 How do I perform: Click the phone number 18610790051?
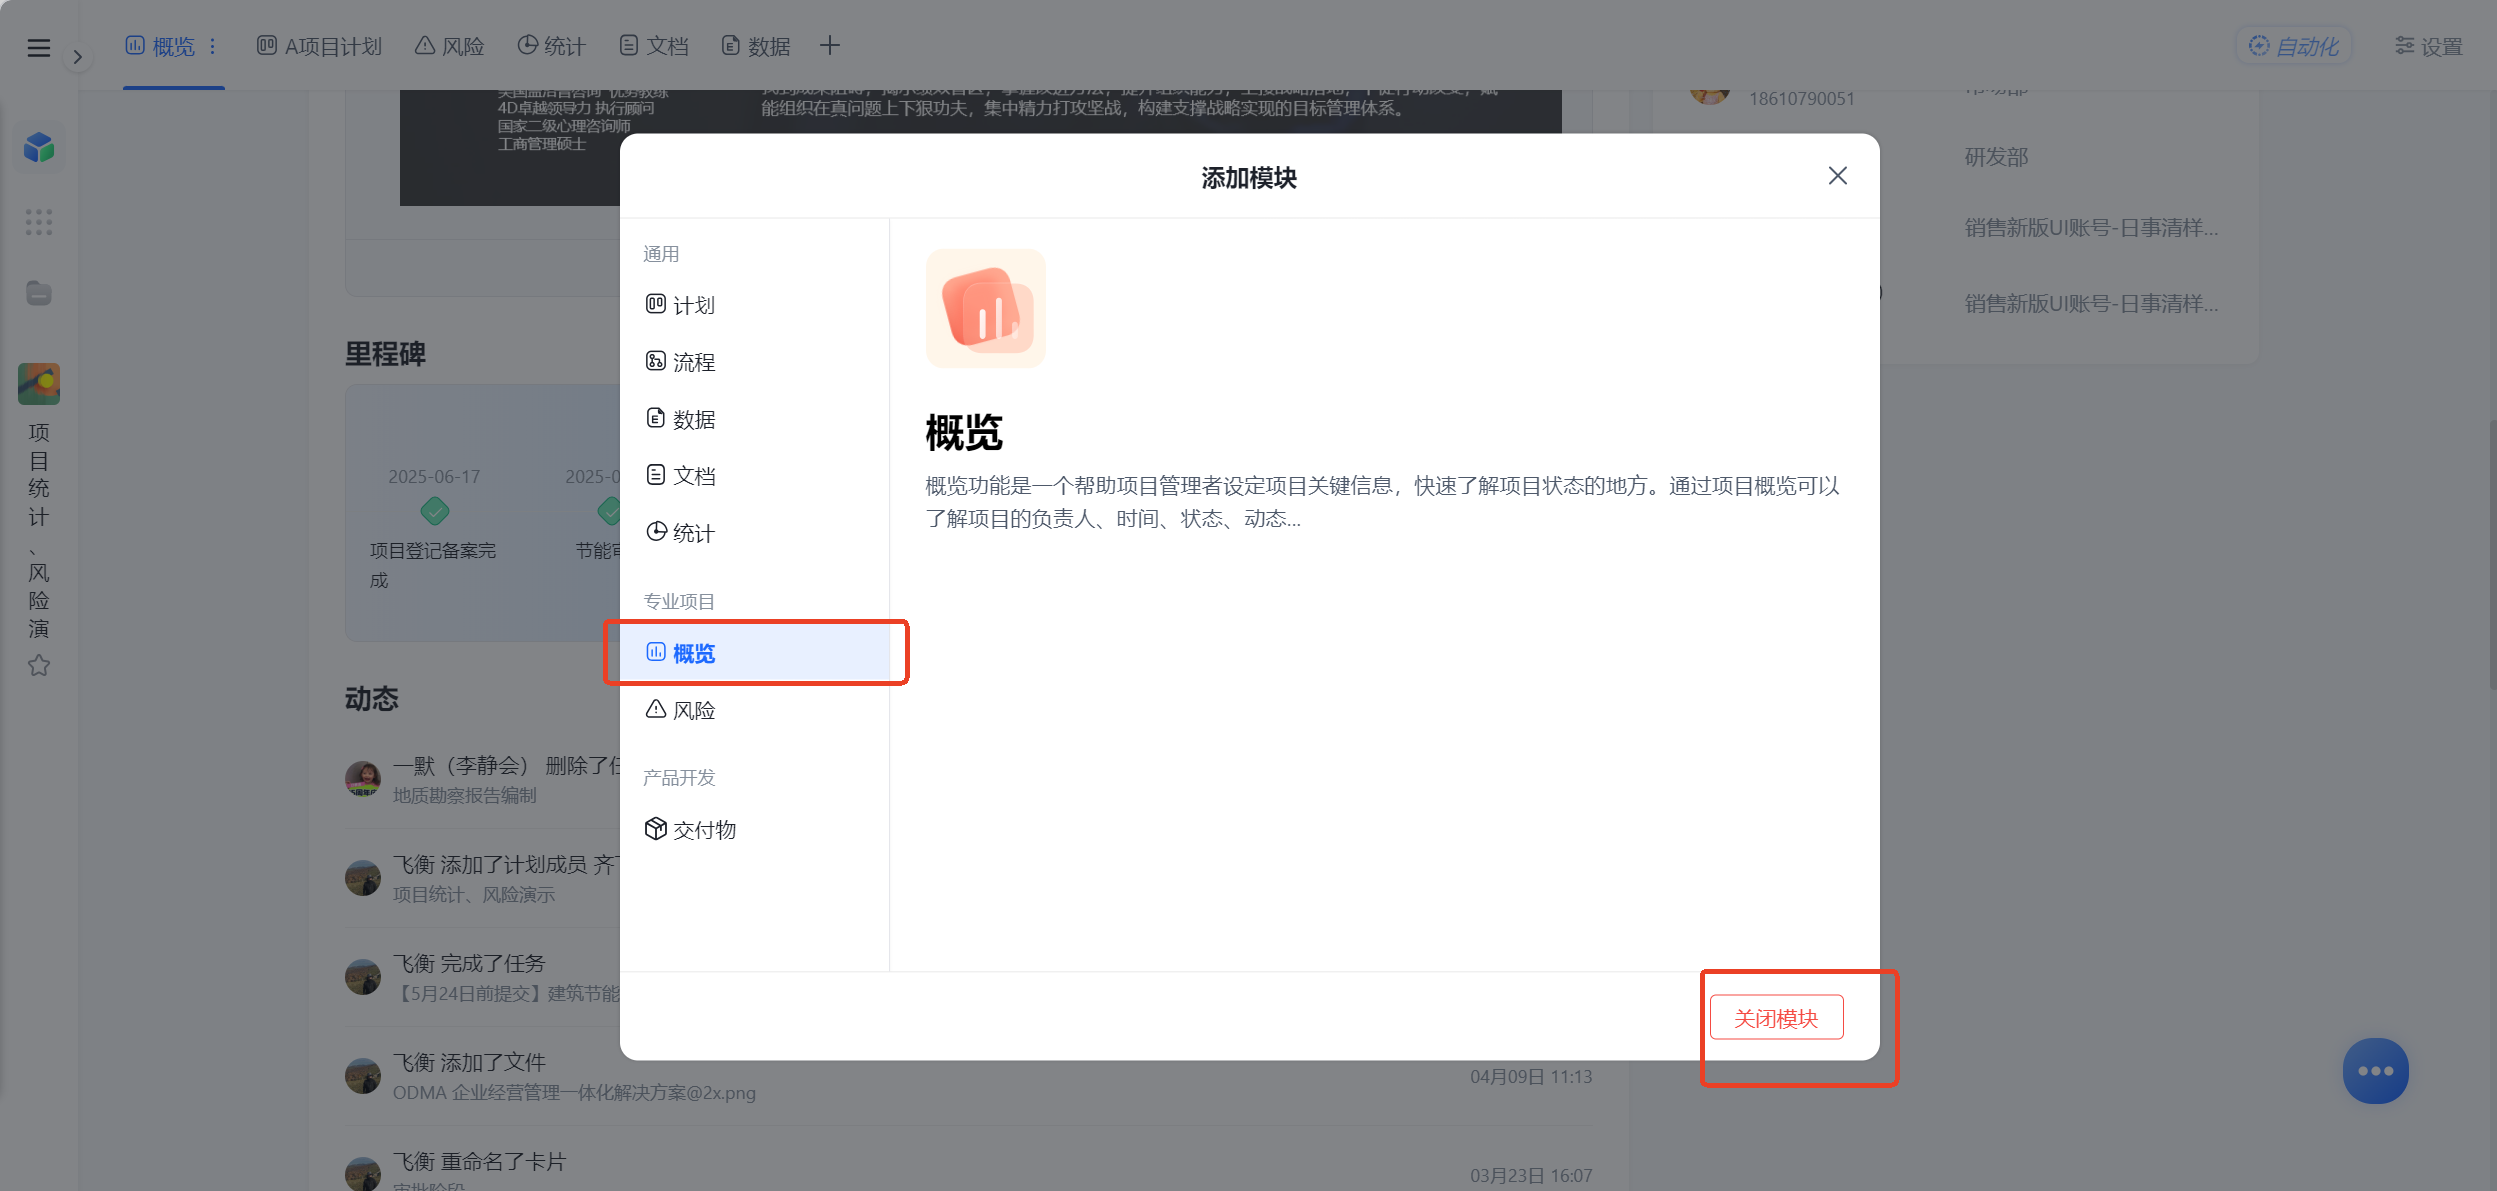coord(1801,98)
